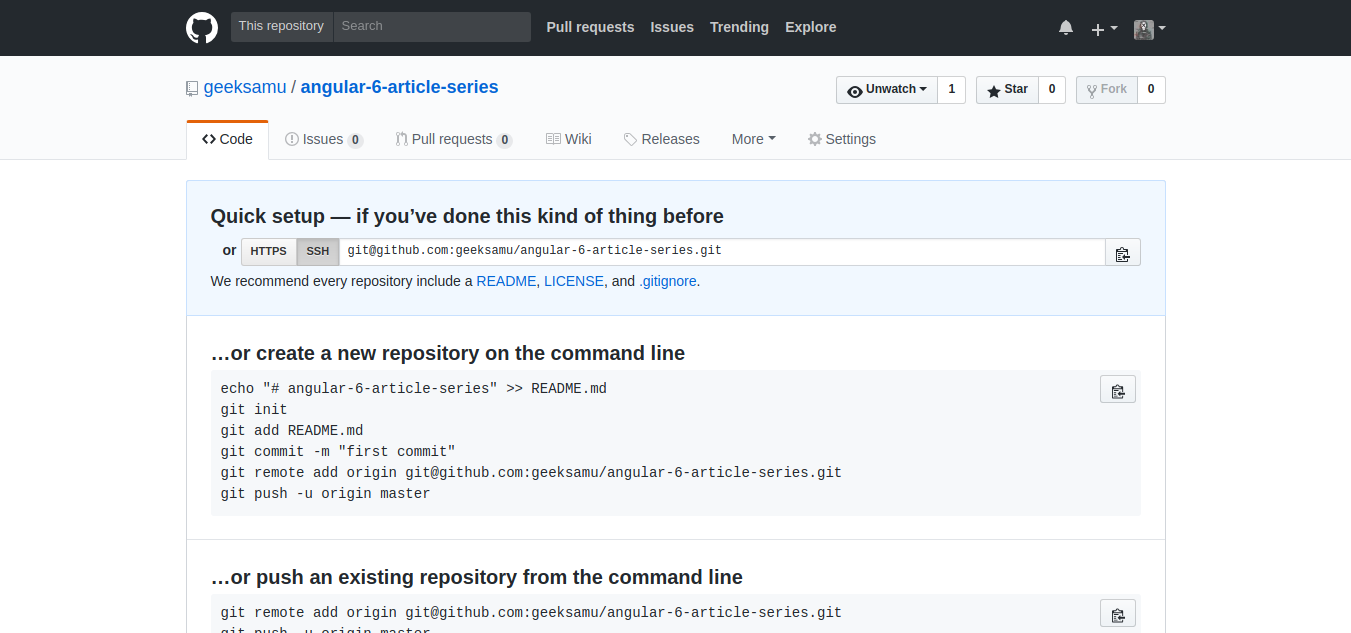The width and height of the screenshot is (1351, 633).
Task: Click the GitHub Octocat logo
Action: pyautogui.click(x=202, y=28)
